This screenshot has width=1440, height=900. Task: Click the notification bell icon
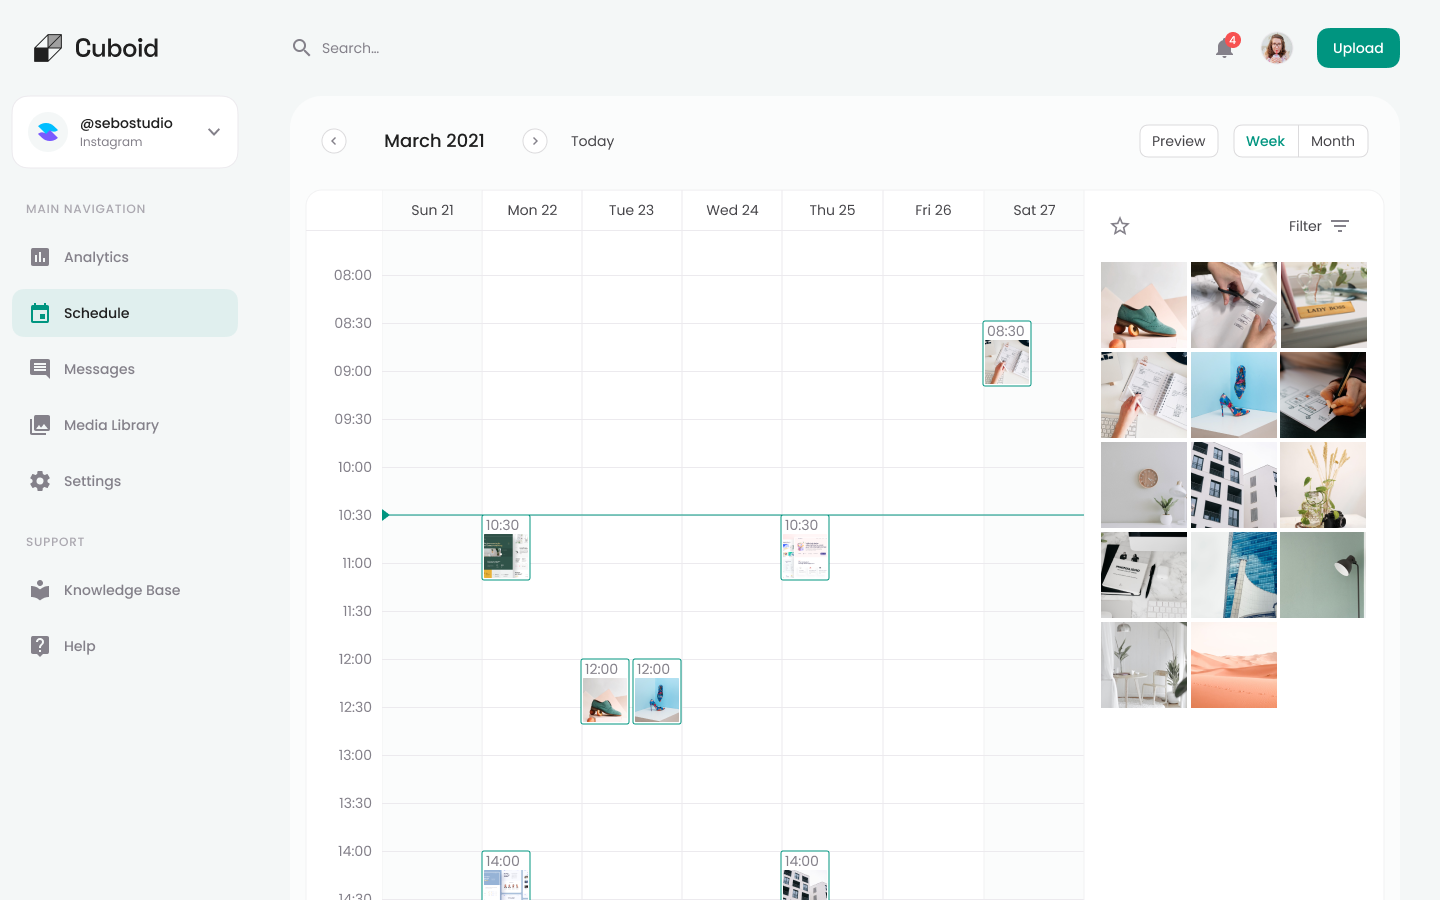pyautogui.click(x=1224, y=48)
